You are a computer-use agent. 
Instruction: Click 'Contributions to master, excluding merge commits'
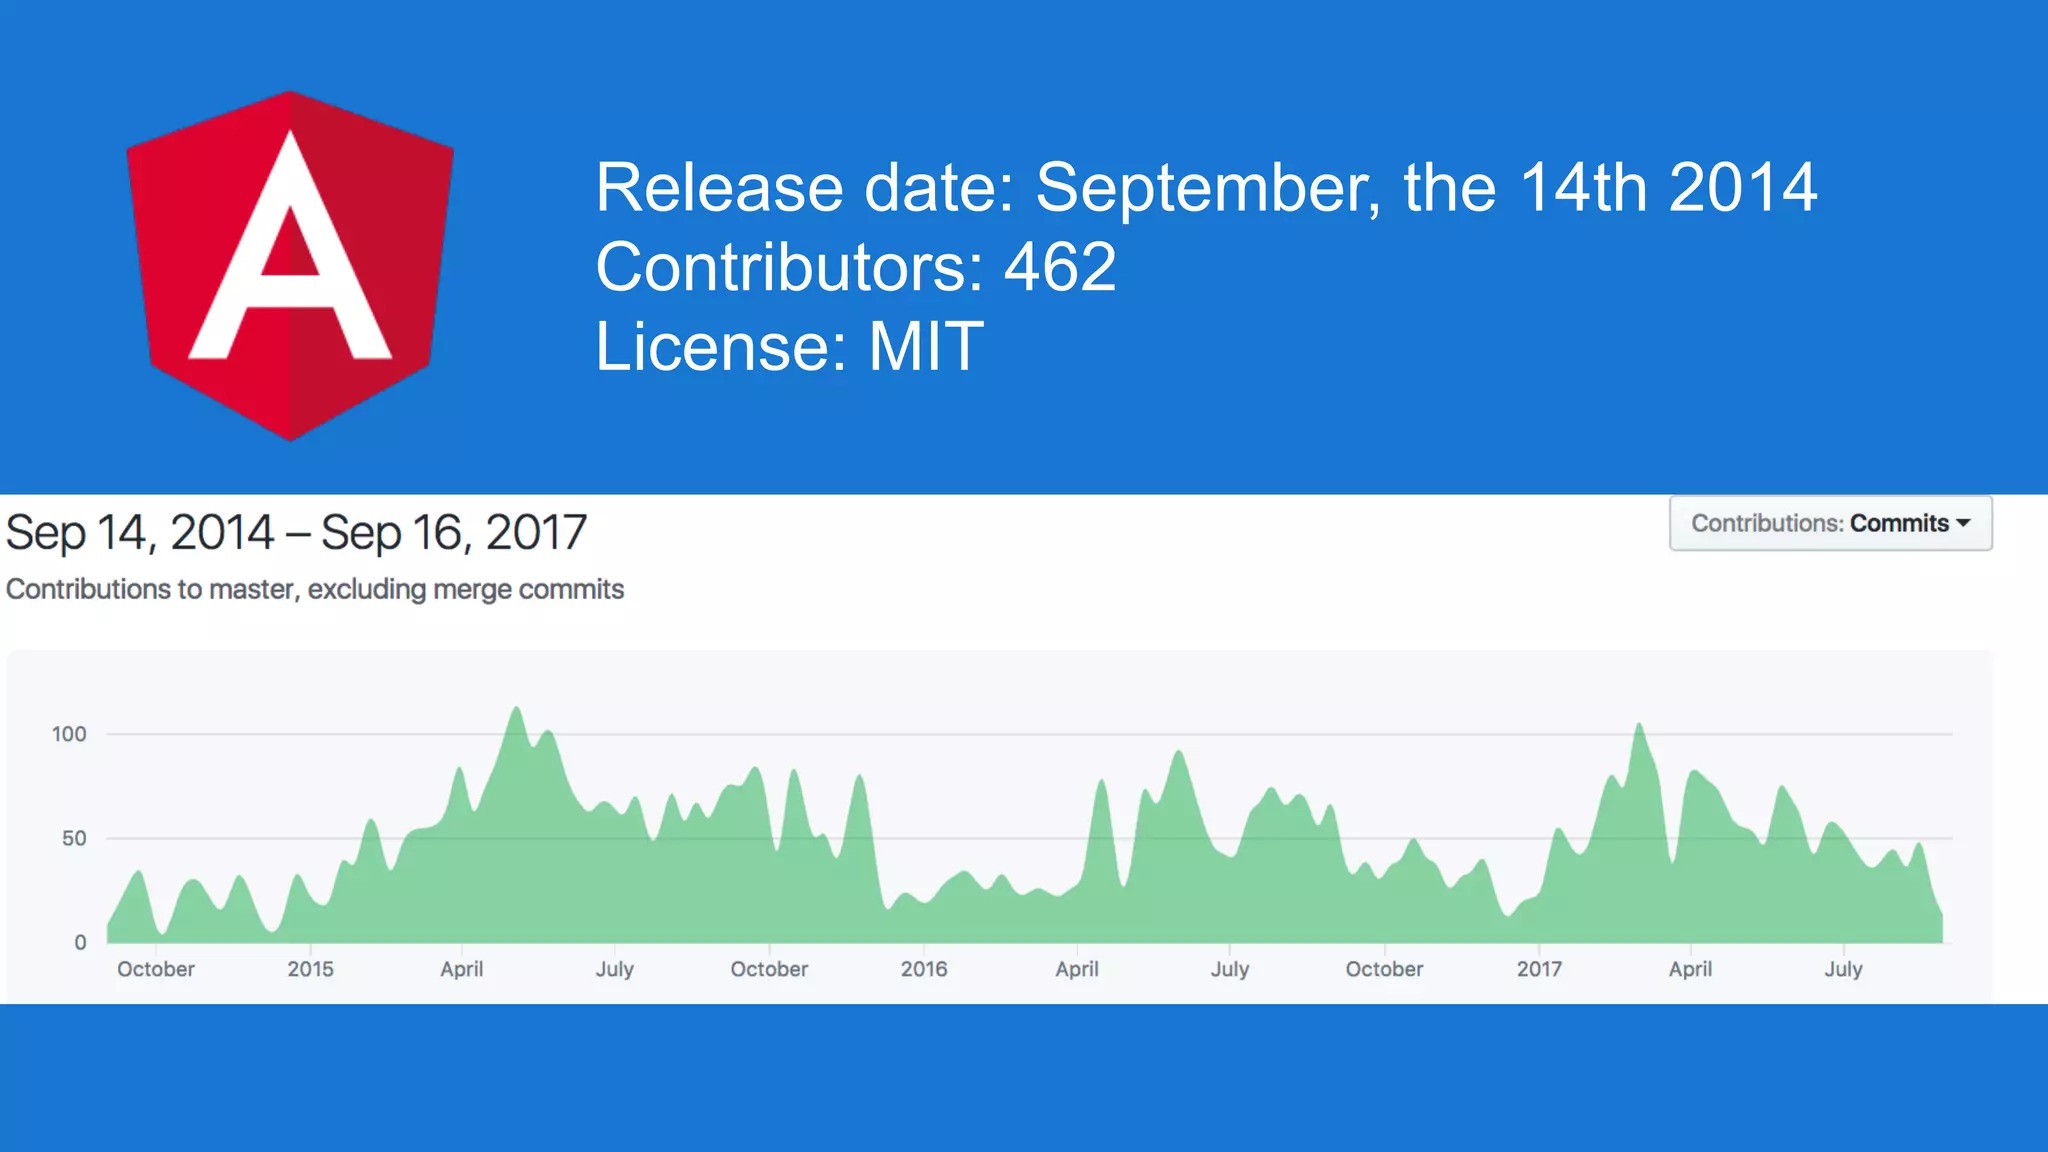tap(315, 589)
